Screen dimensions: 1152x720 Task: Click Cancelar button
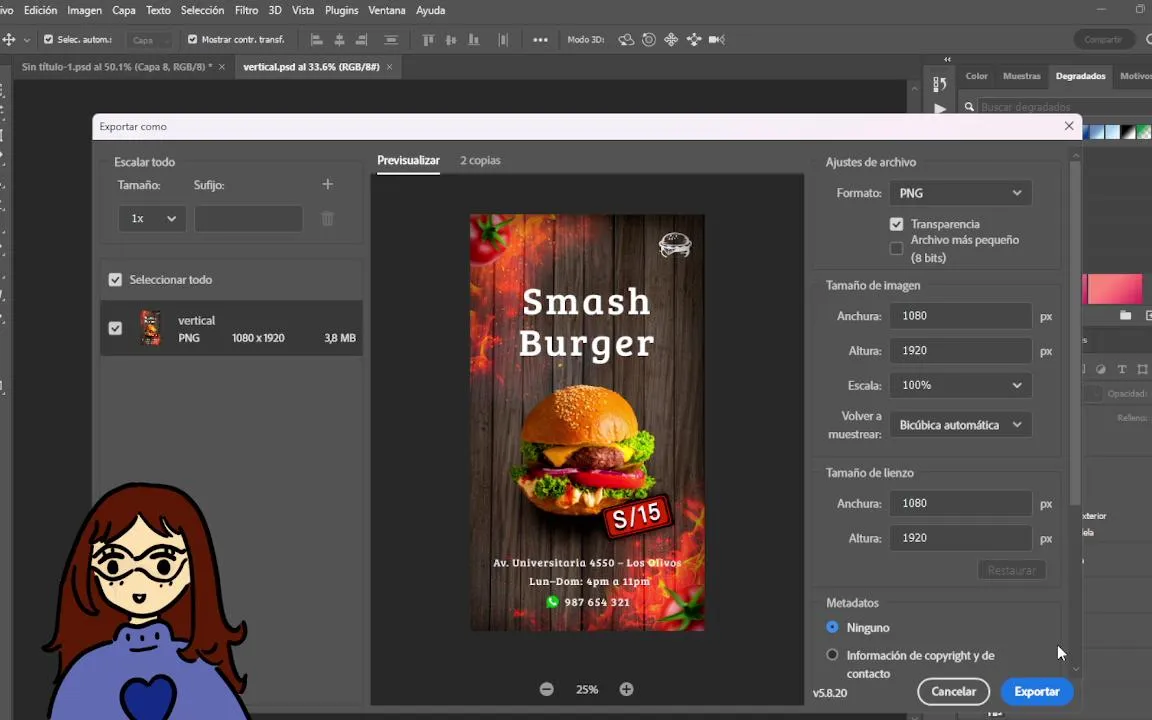(954, 691)
